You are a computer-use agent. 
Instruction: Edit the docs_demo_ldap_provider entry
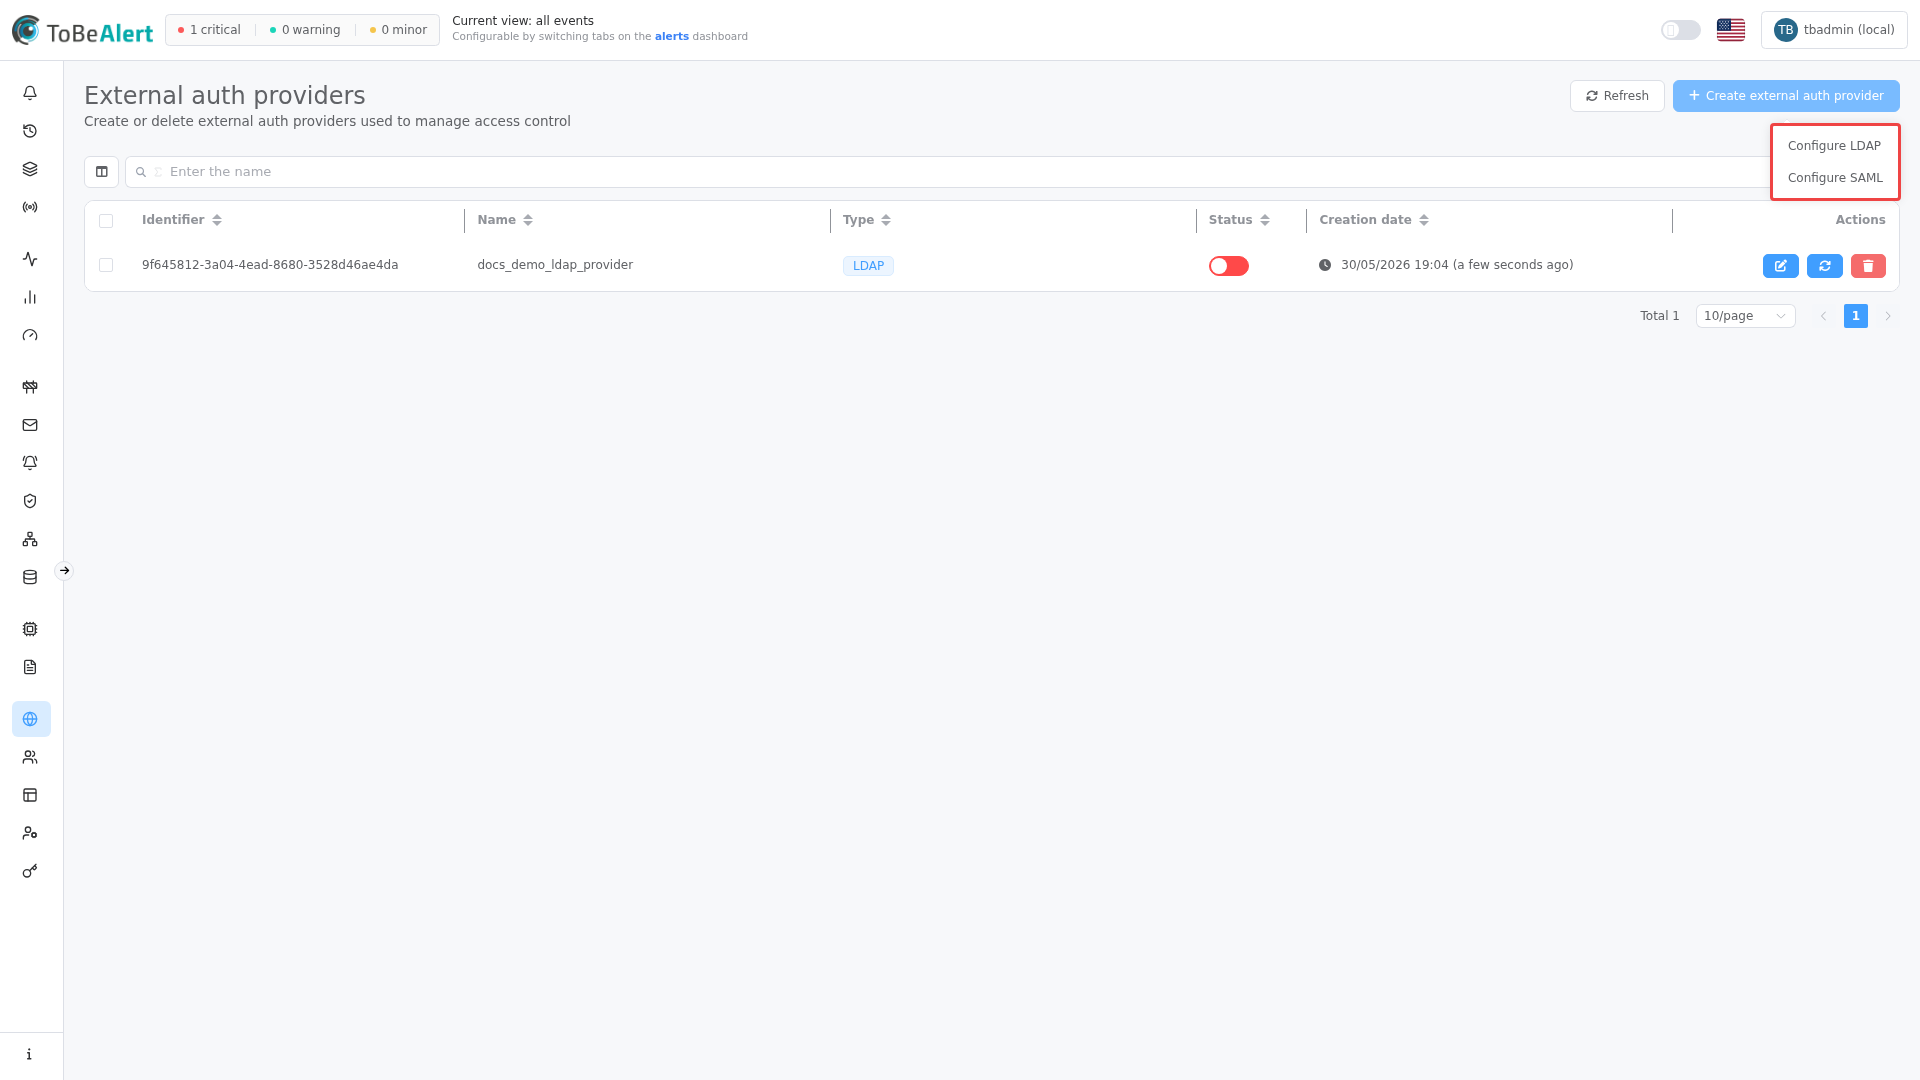click(x=1780, y=266)
